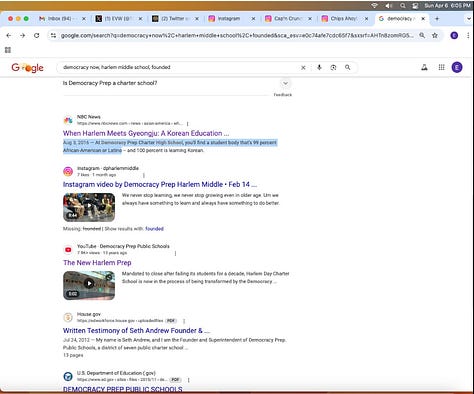Click the Instagram favicon in results
Screen dimensions: 474x394
[x=68, y=171]
